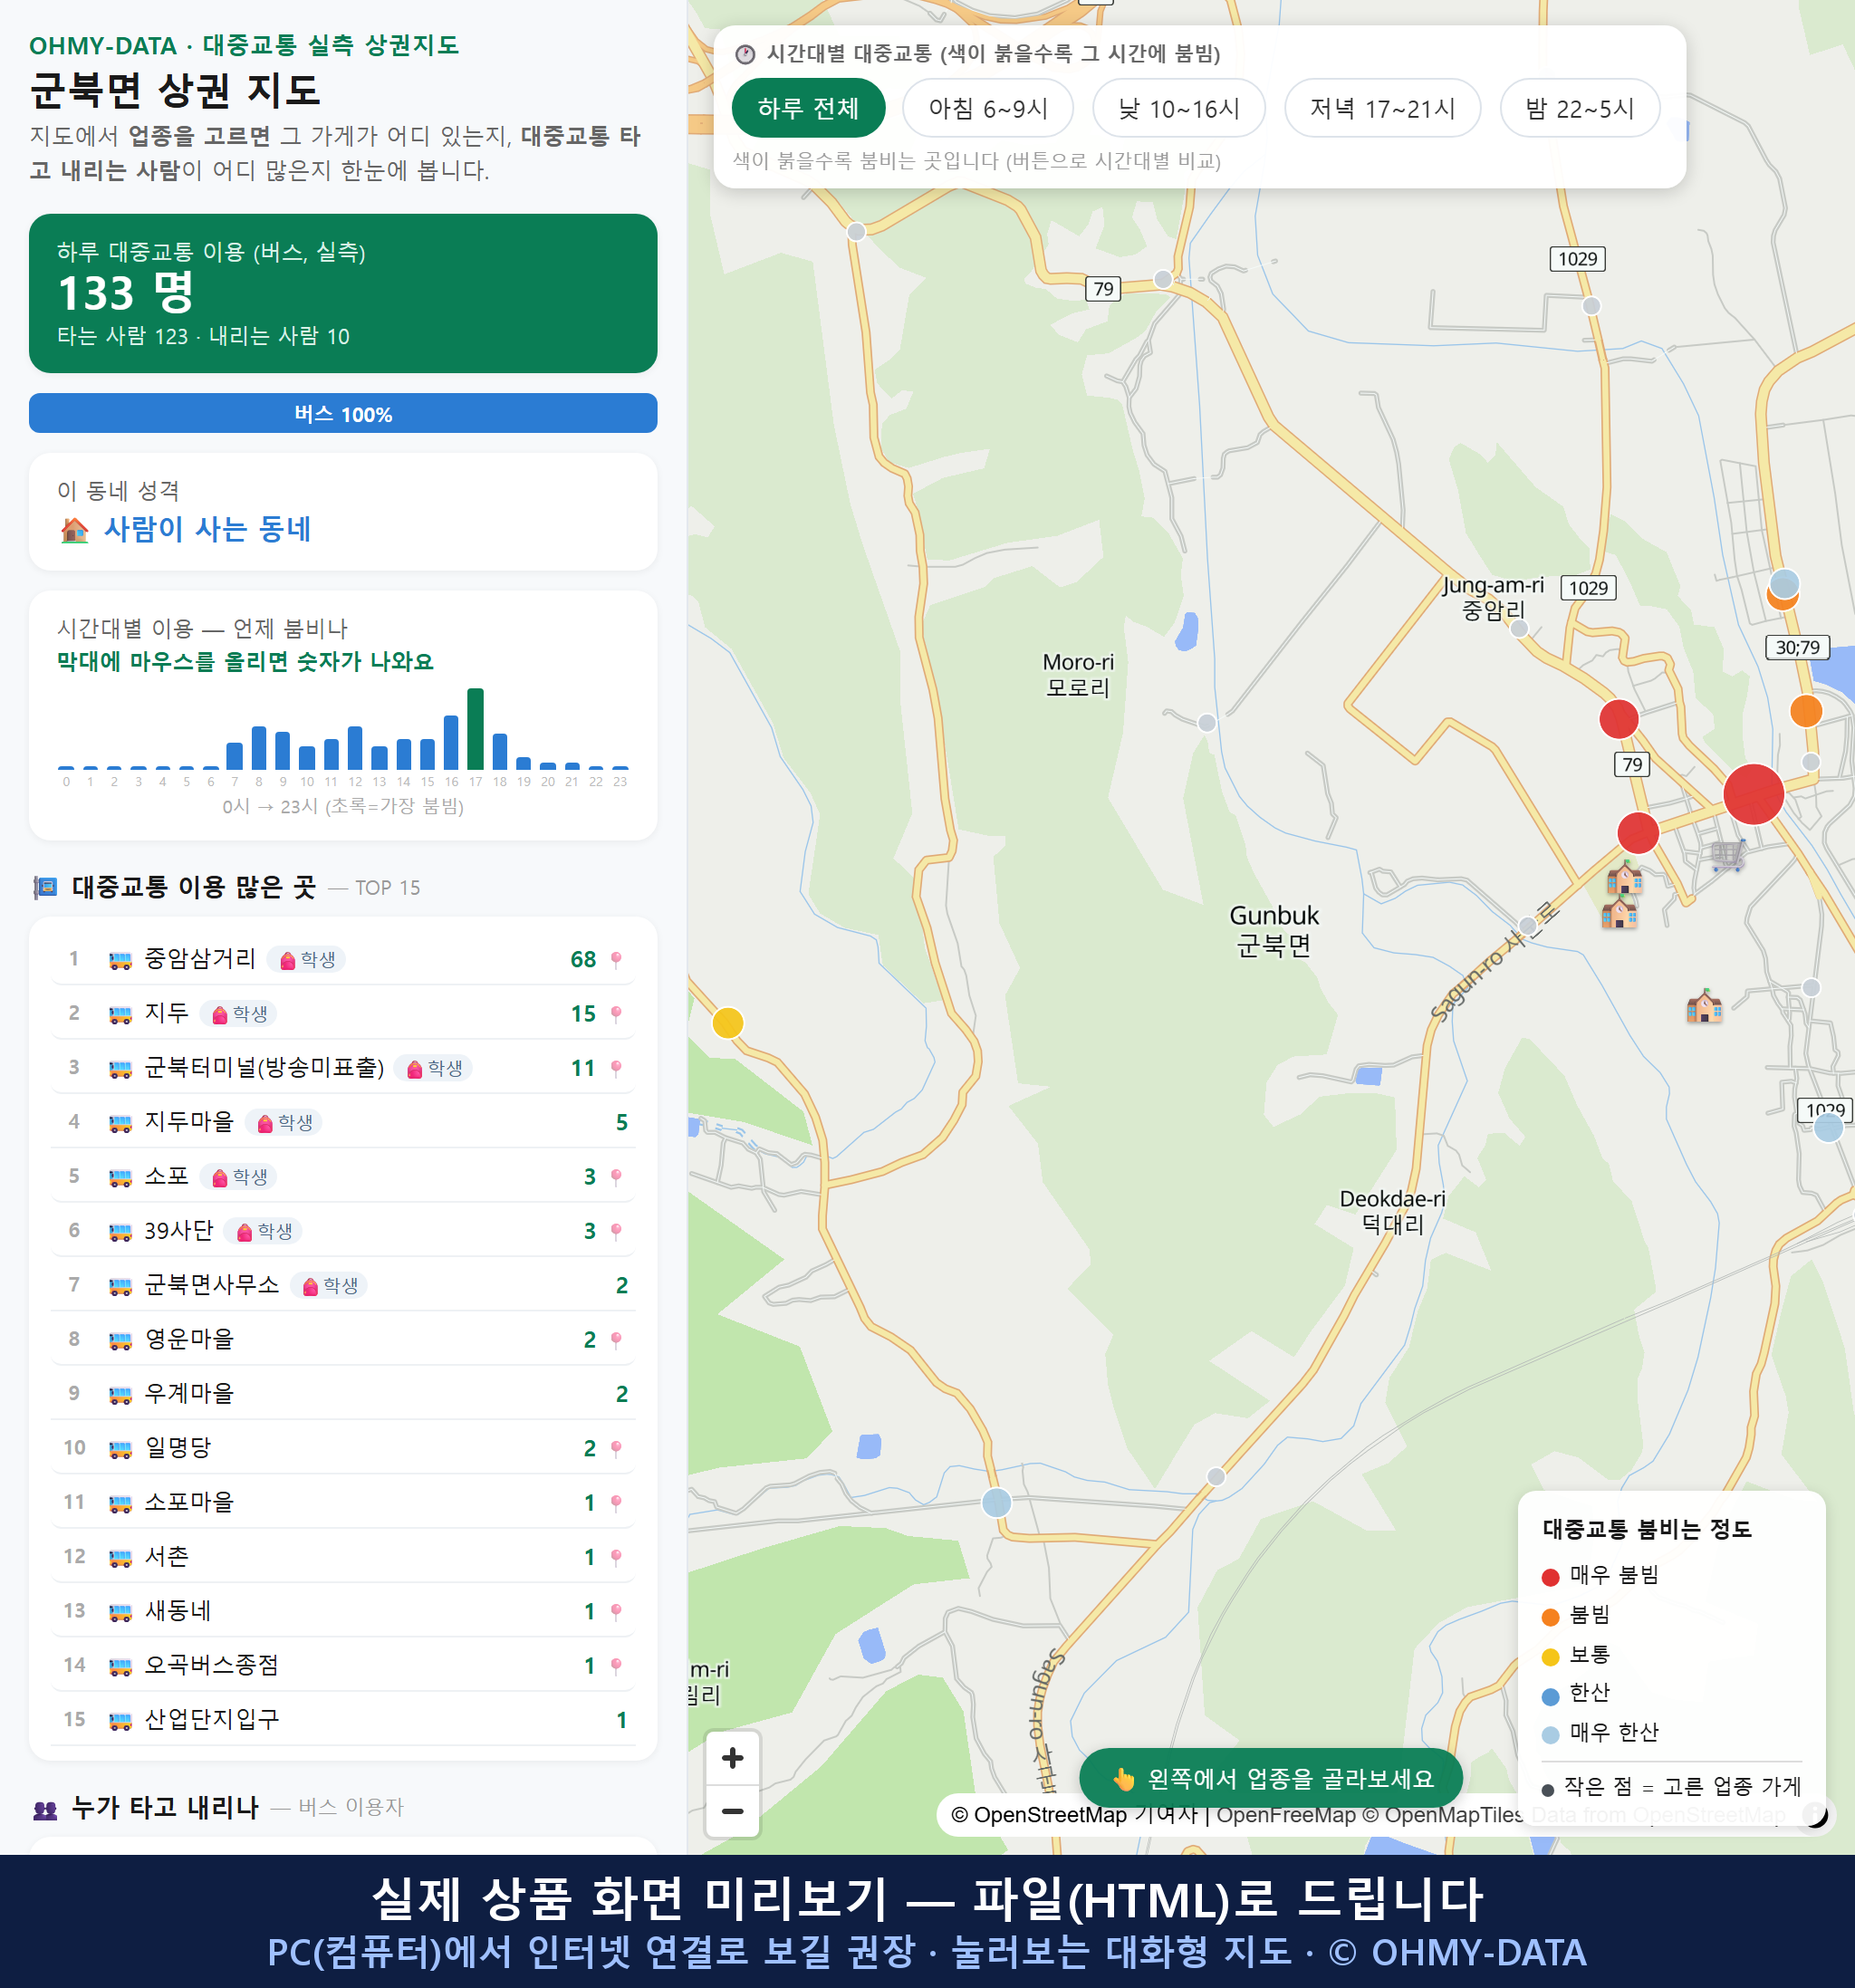
Task: Click the bus icon beside 군북면사무소
Action: click(120, 1286)
